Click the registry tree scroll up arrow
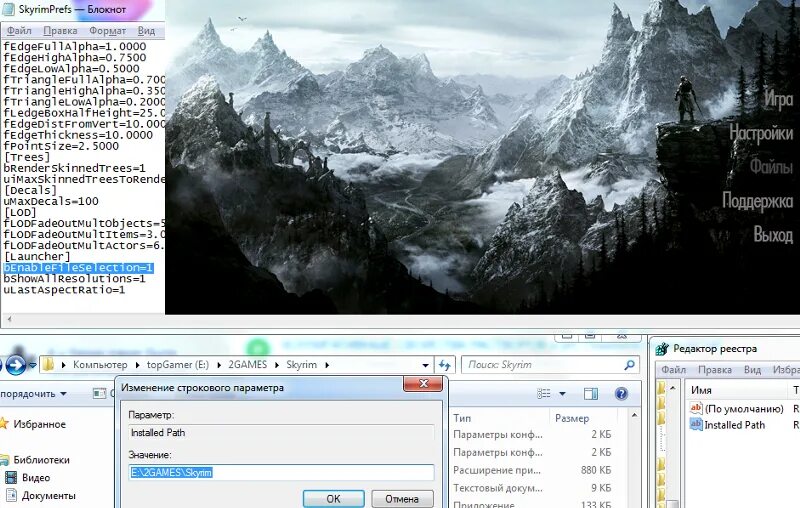 pos(672,389)
